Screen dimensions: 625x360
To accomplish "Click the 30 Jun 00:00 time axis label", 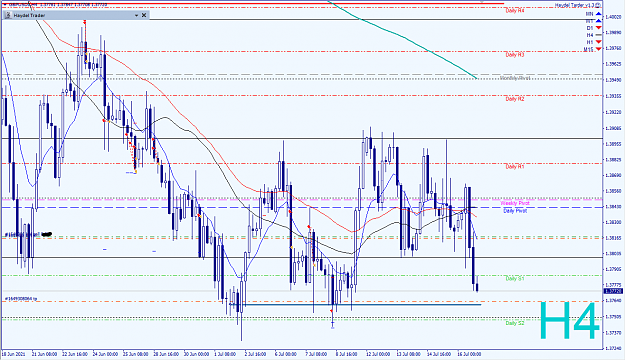I will pos(197,354).
